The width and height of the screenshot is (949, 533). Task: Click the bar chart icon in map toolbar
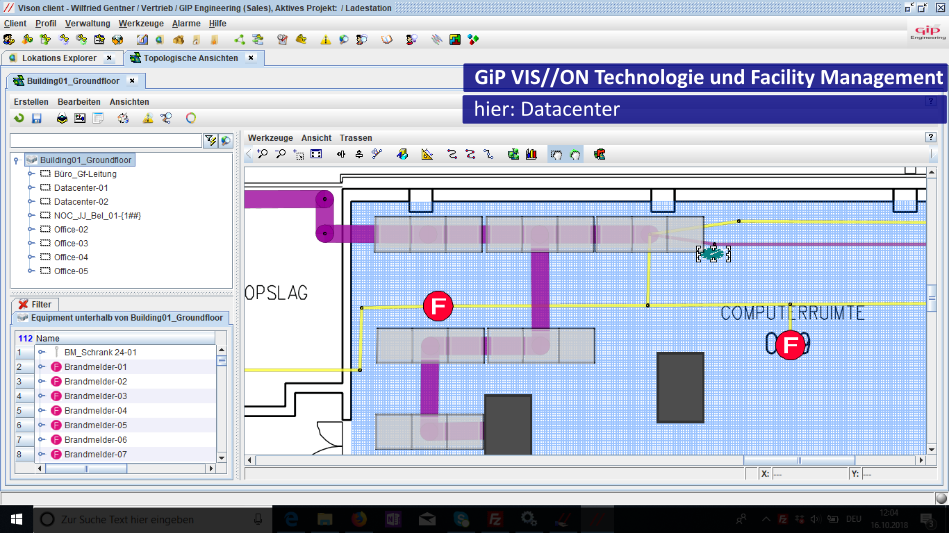[531, 154]
